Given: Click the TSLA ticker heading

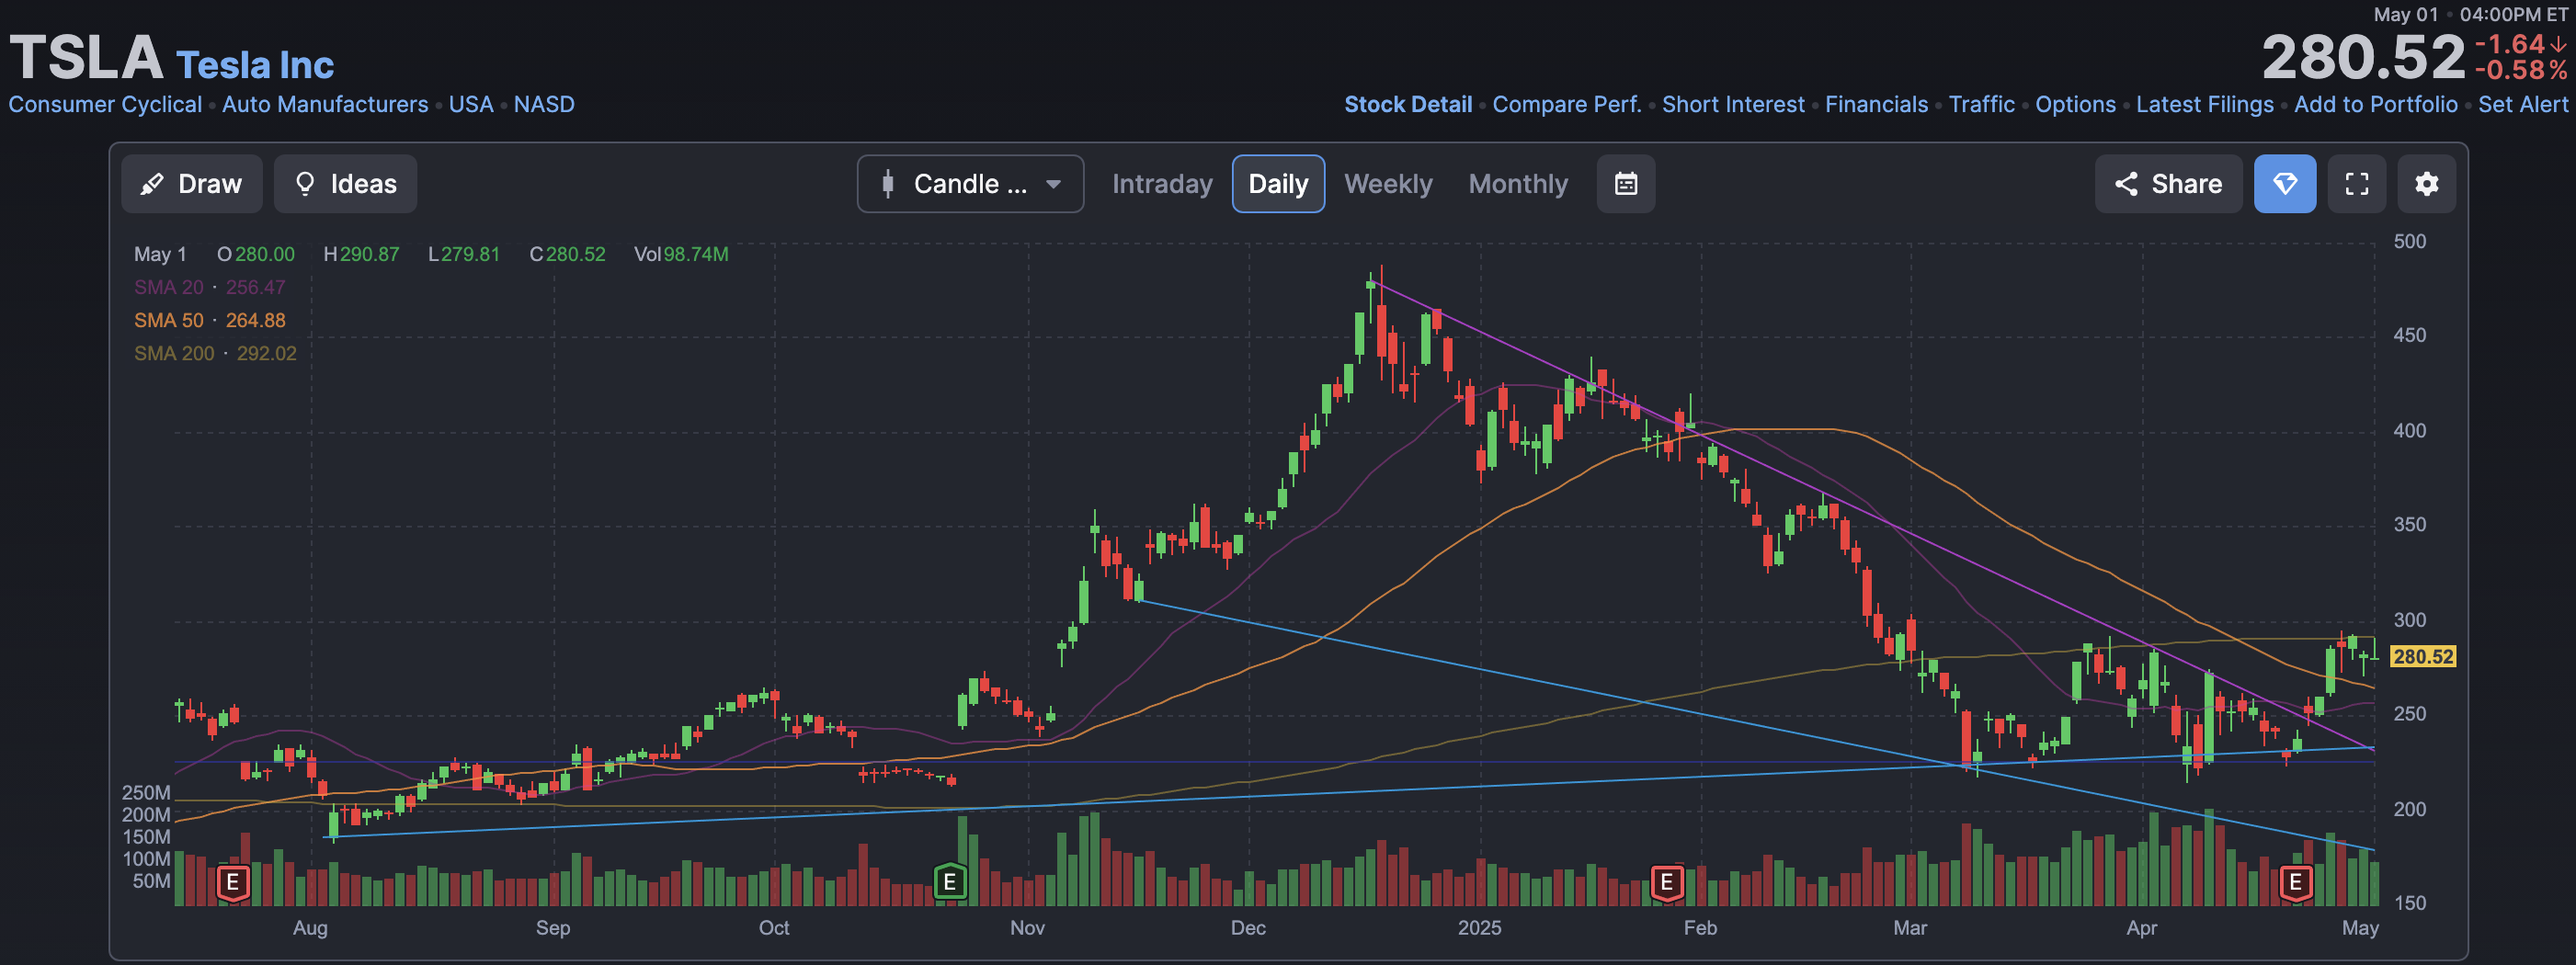Looking at the screenshot, I should pos(86,58).
